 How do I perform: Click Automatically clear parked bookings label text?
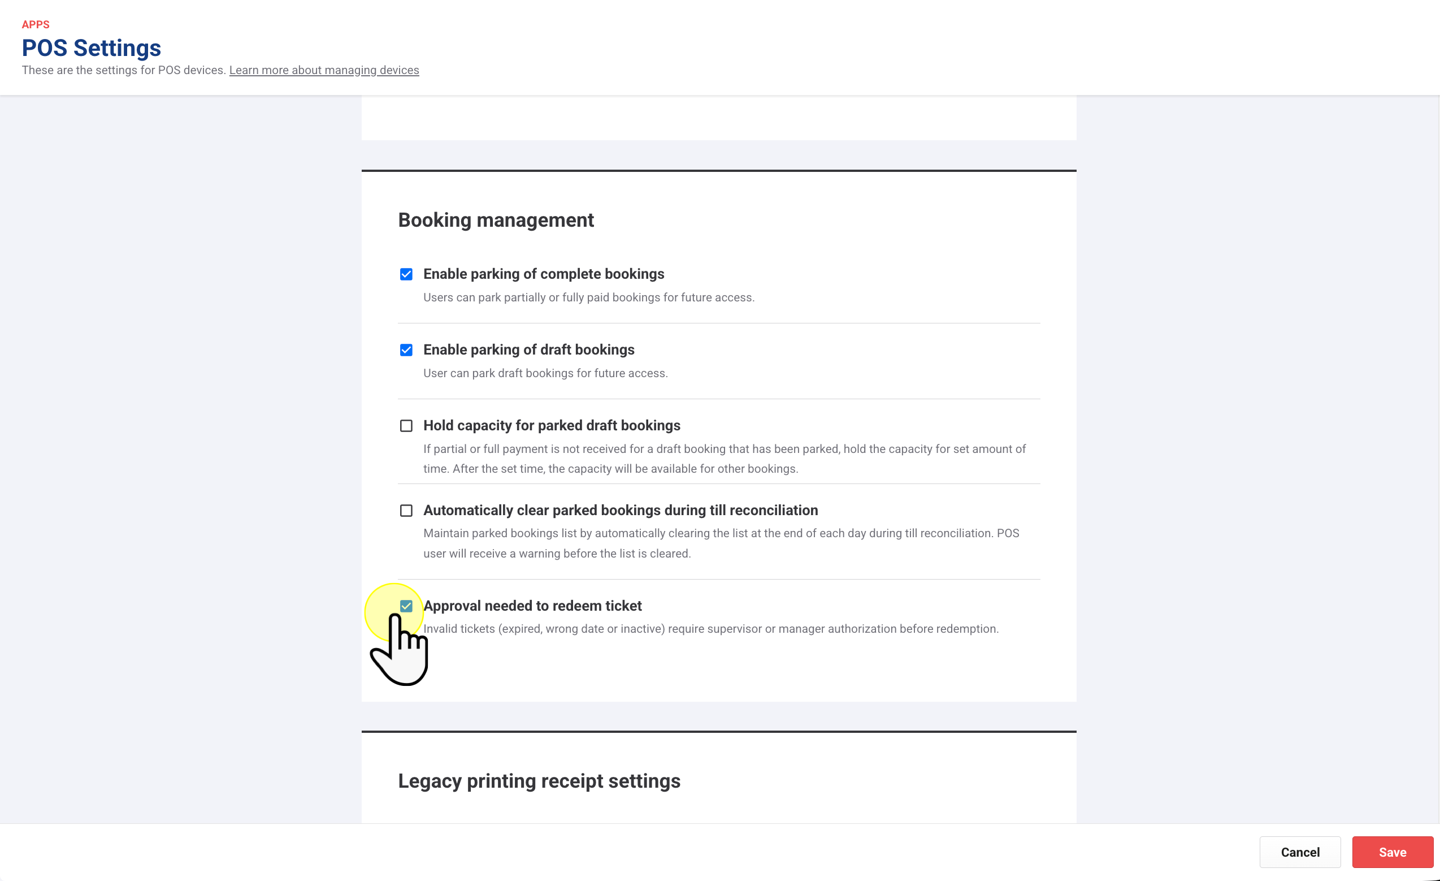click(620, 511)
